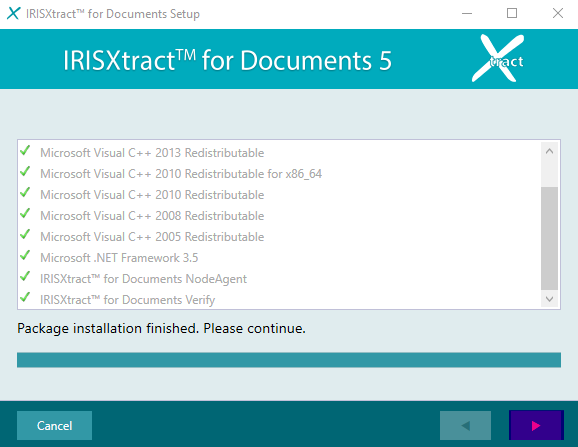Click the IRISXtract title bar app icon

13,14
